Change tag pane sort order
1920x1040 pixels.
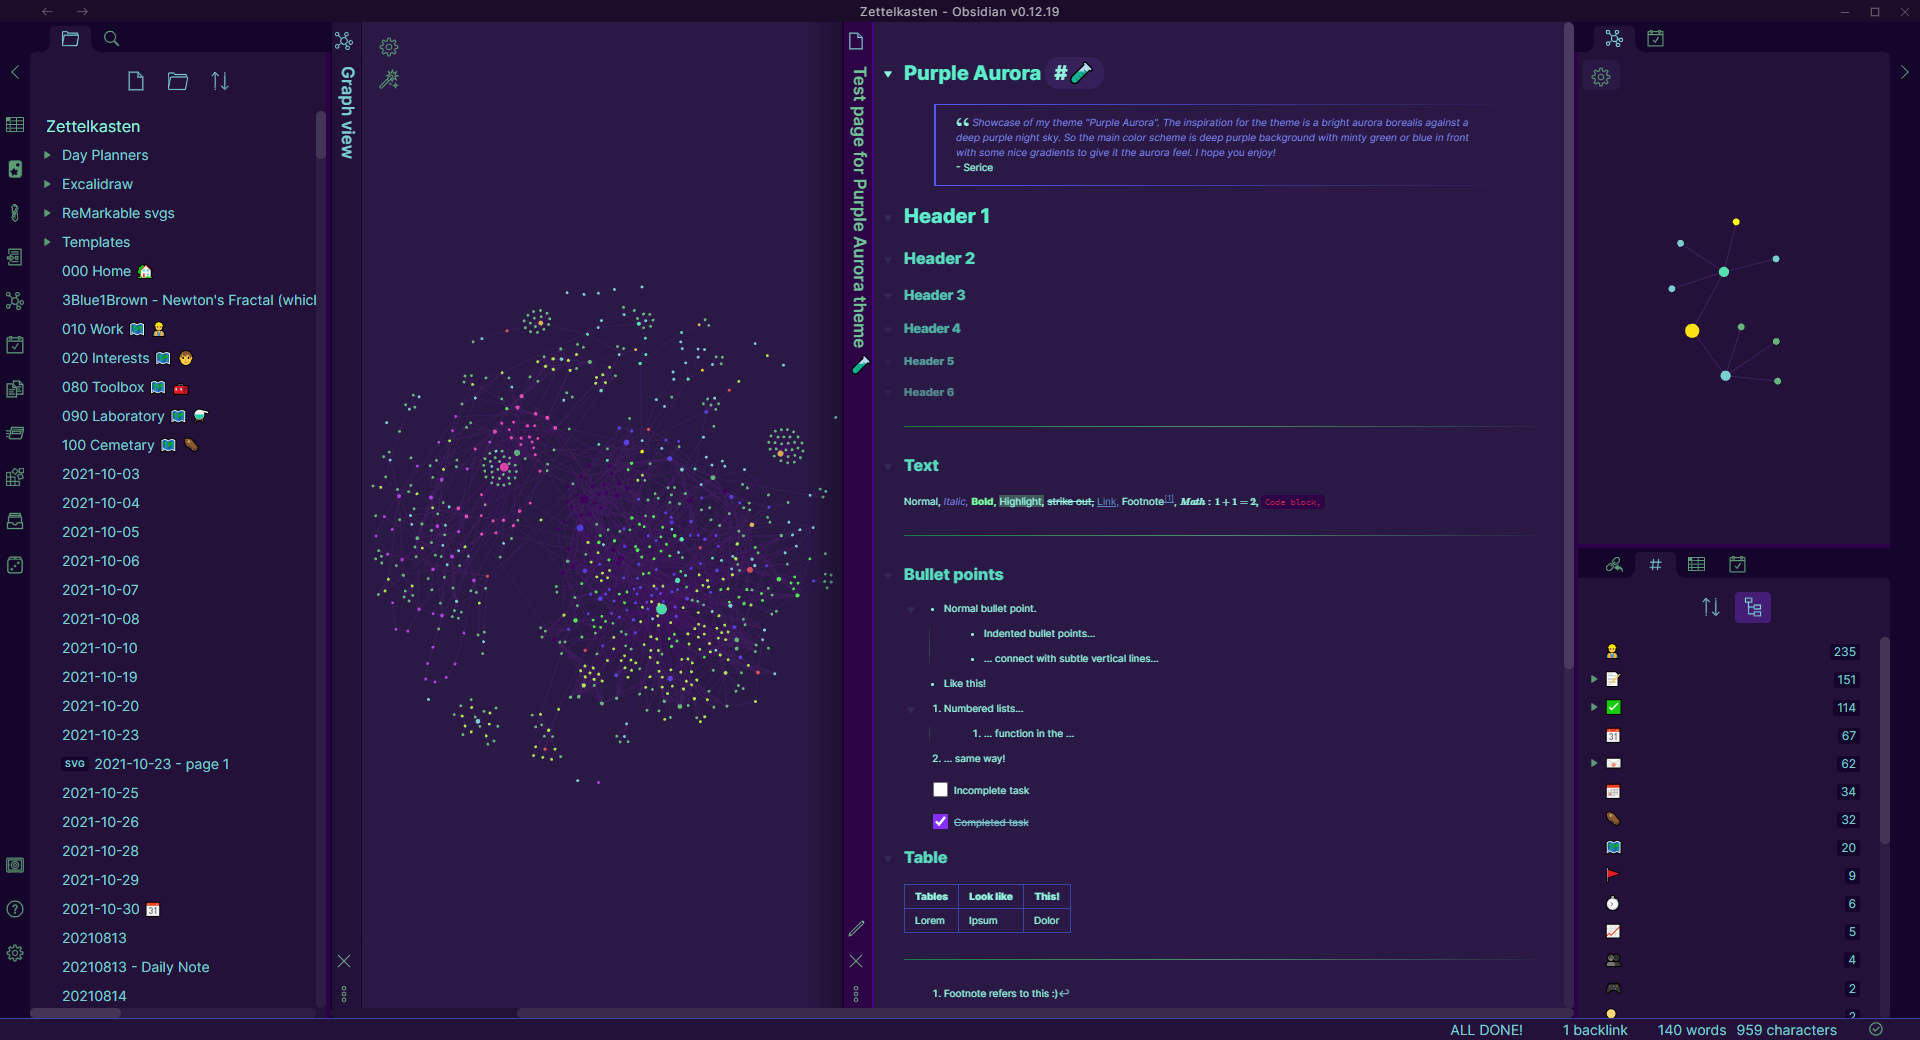[1711, 607]
